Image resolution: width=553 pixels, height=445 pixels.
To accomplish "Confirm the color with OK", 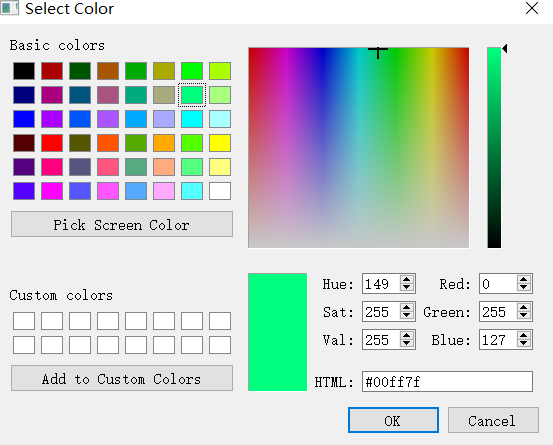I will 393,420.
